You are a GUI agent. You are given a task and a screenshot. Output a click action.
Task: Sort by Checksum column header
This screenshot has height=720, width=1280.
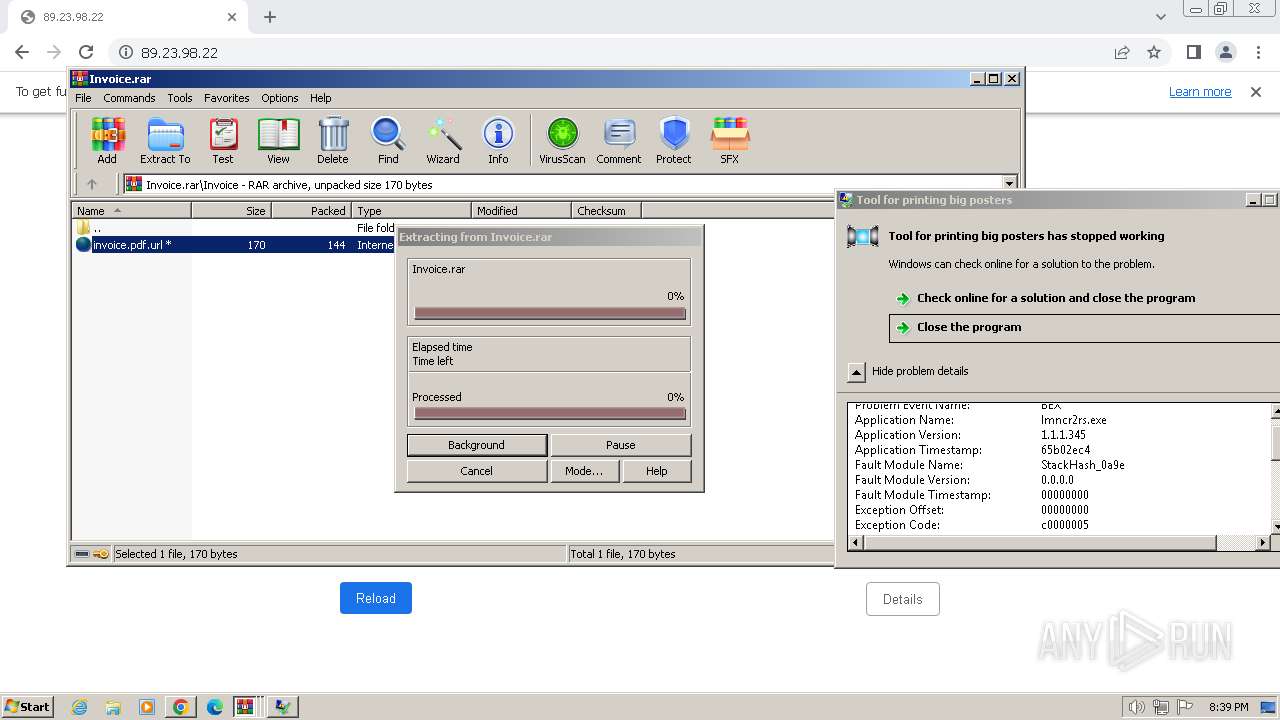click(x=606, y=210)
